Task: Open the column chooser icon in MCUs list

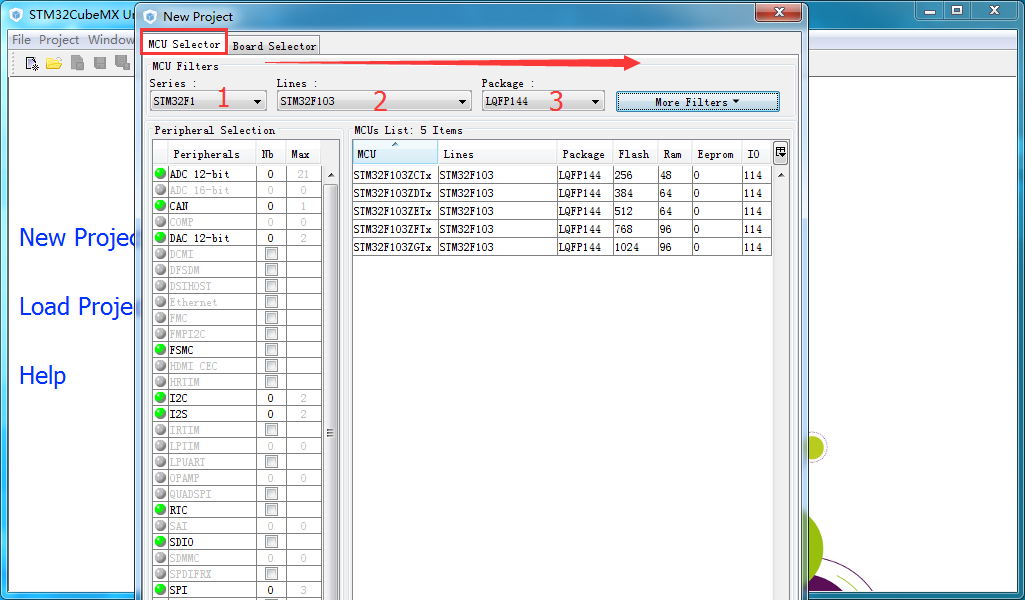Action: [780, 154]
